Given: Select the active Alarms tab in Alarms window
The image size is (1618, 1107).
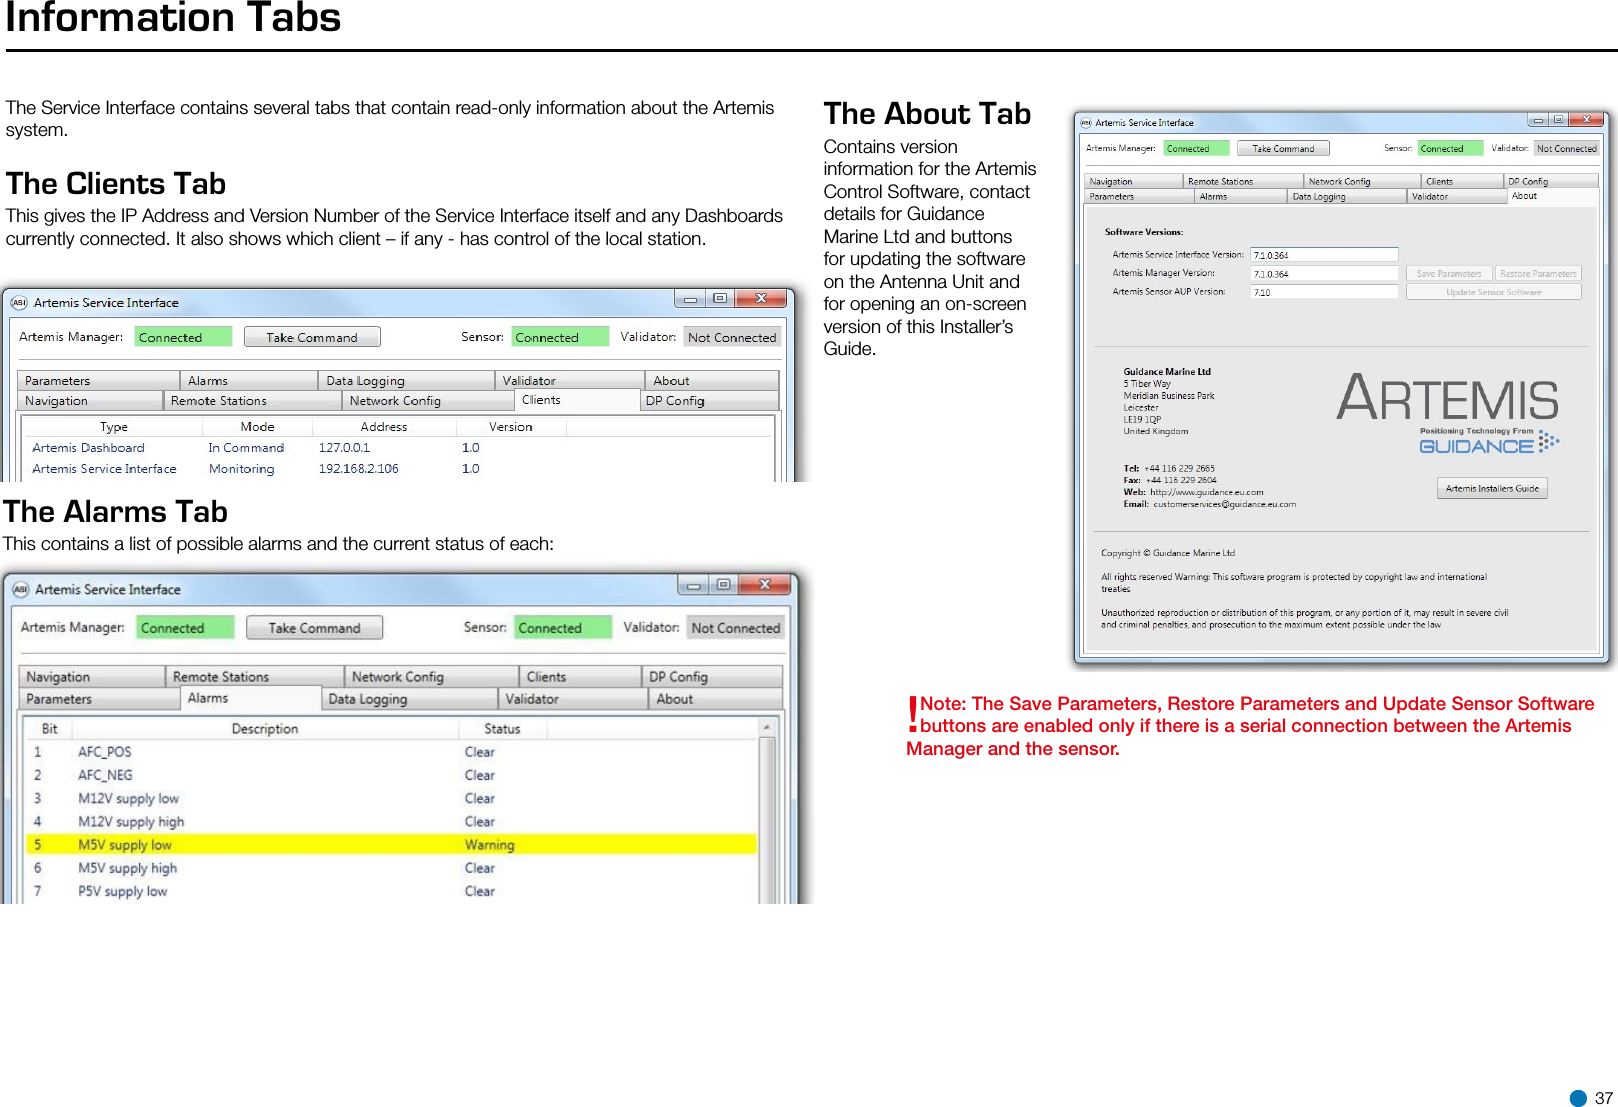Looking at the screenshot, I should pyautogui.click(x=251, y=698).
